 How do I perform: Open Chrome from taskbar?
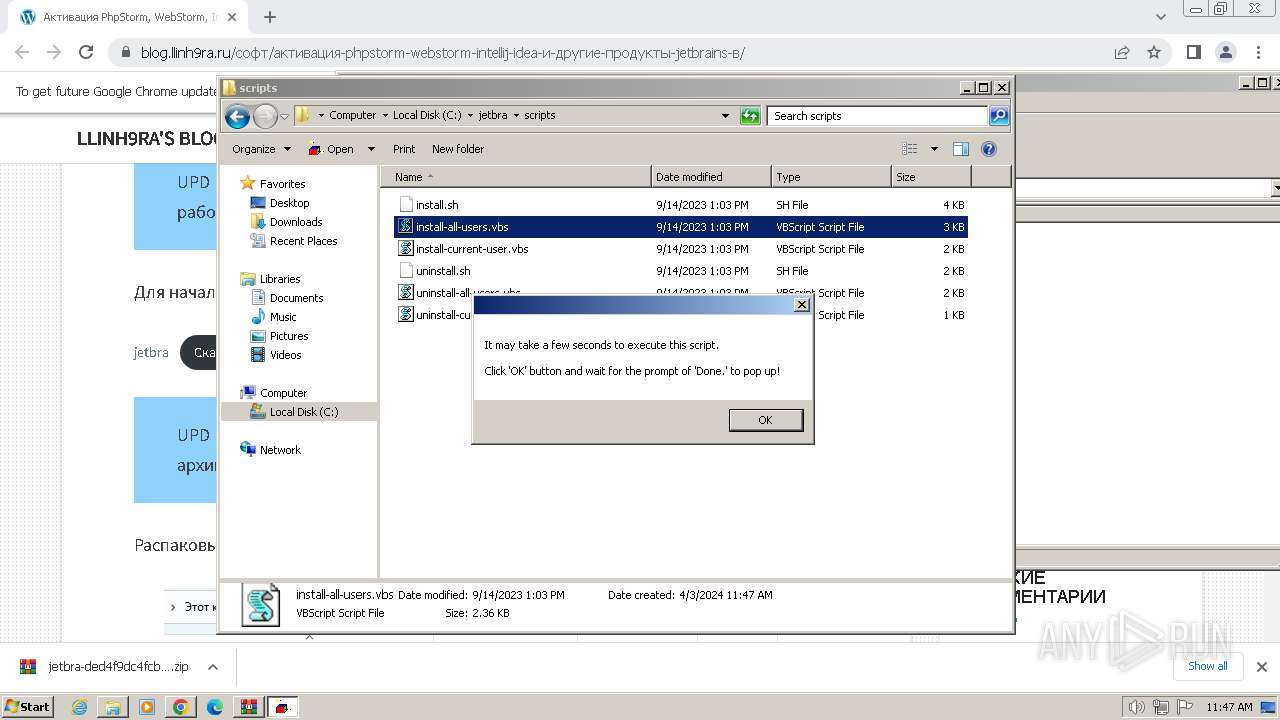[x=180, y=707]
